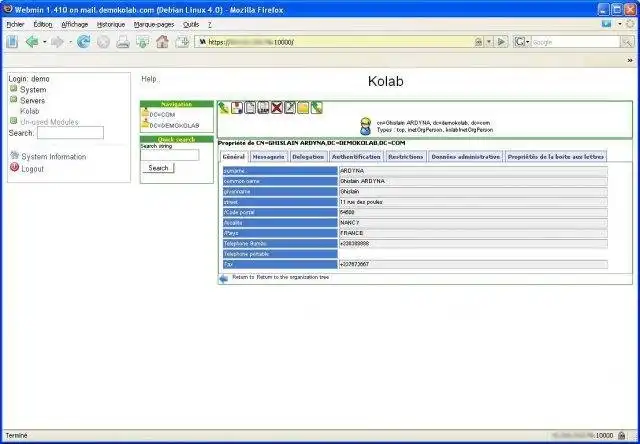The width and height of the screenshot is (640, 444).
Task: Expand the bookmarks toolbar overflow chevron
Action: [630, 60]
